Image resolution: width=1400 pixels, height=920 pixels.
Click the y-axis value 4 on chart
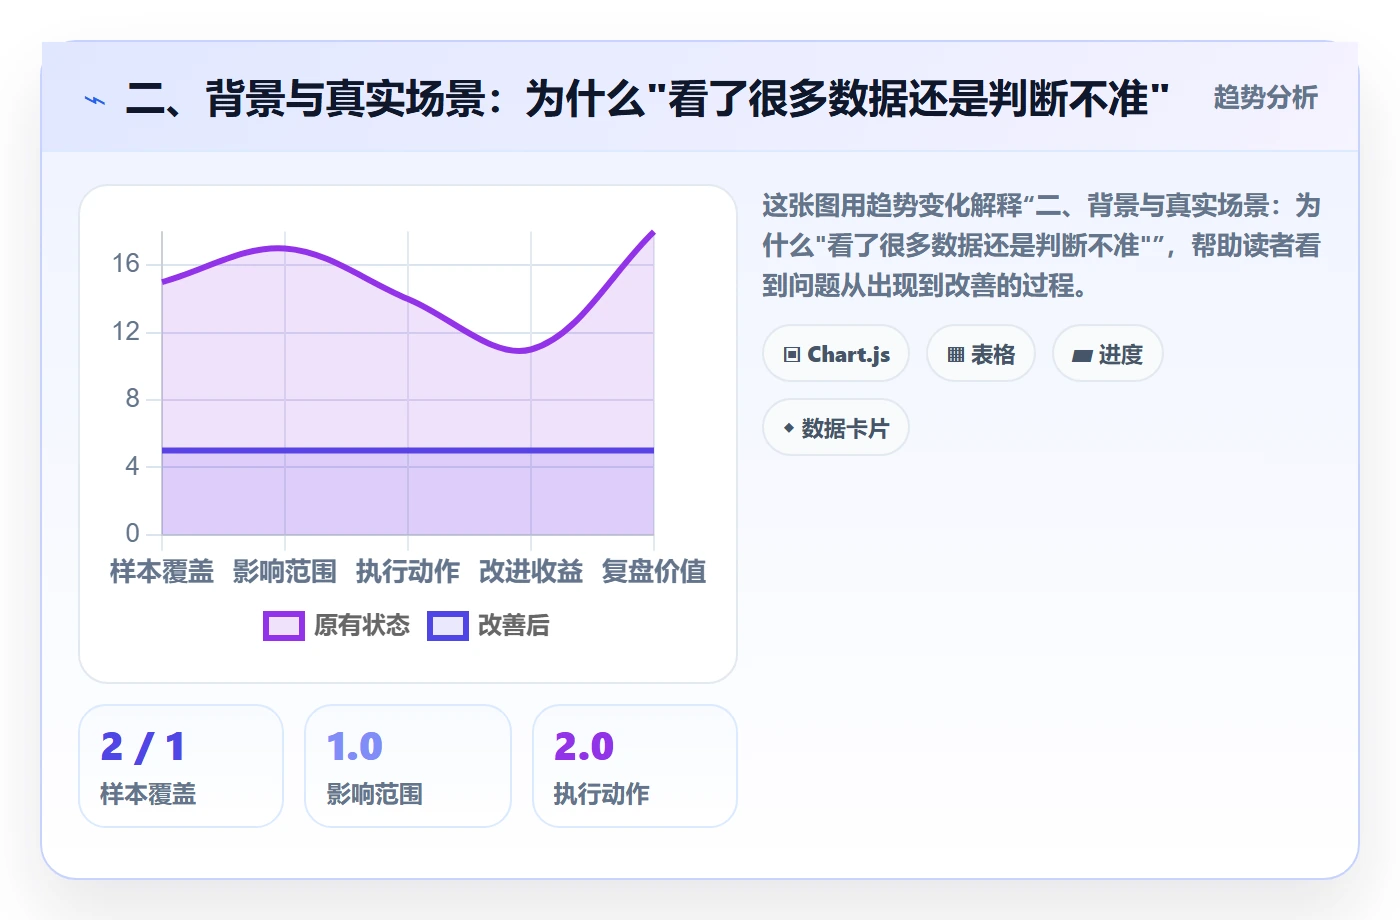pyautogui.click(x=132, y=466)
